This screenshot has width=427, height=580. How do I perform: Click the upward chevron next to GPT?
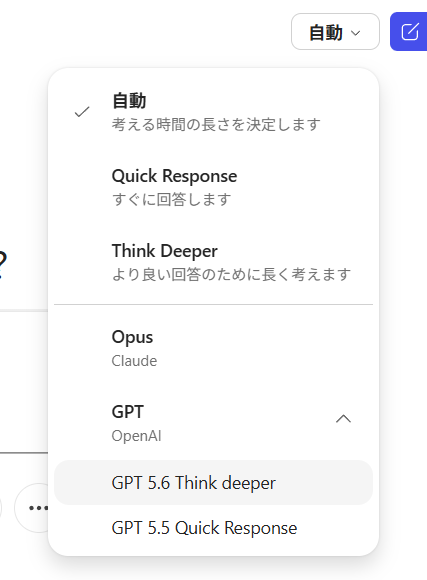343,419
